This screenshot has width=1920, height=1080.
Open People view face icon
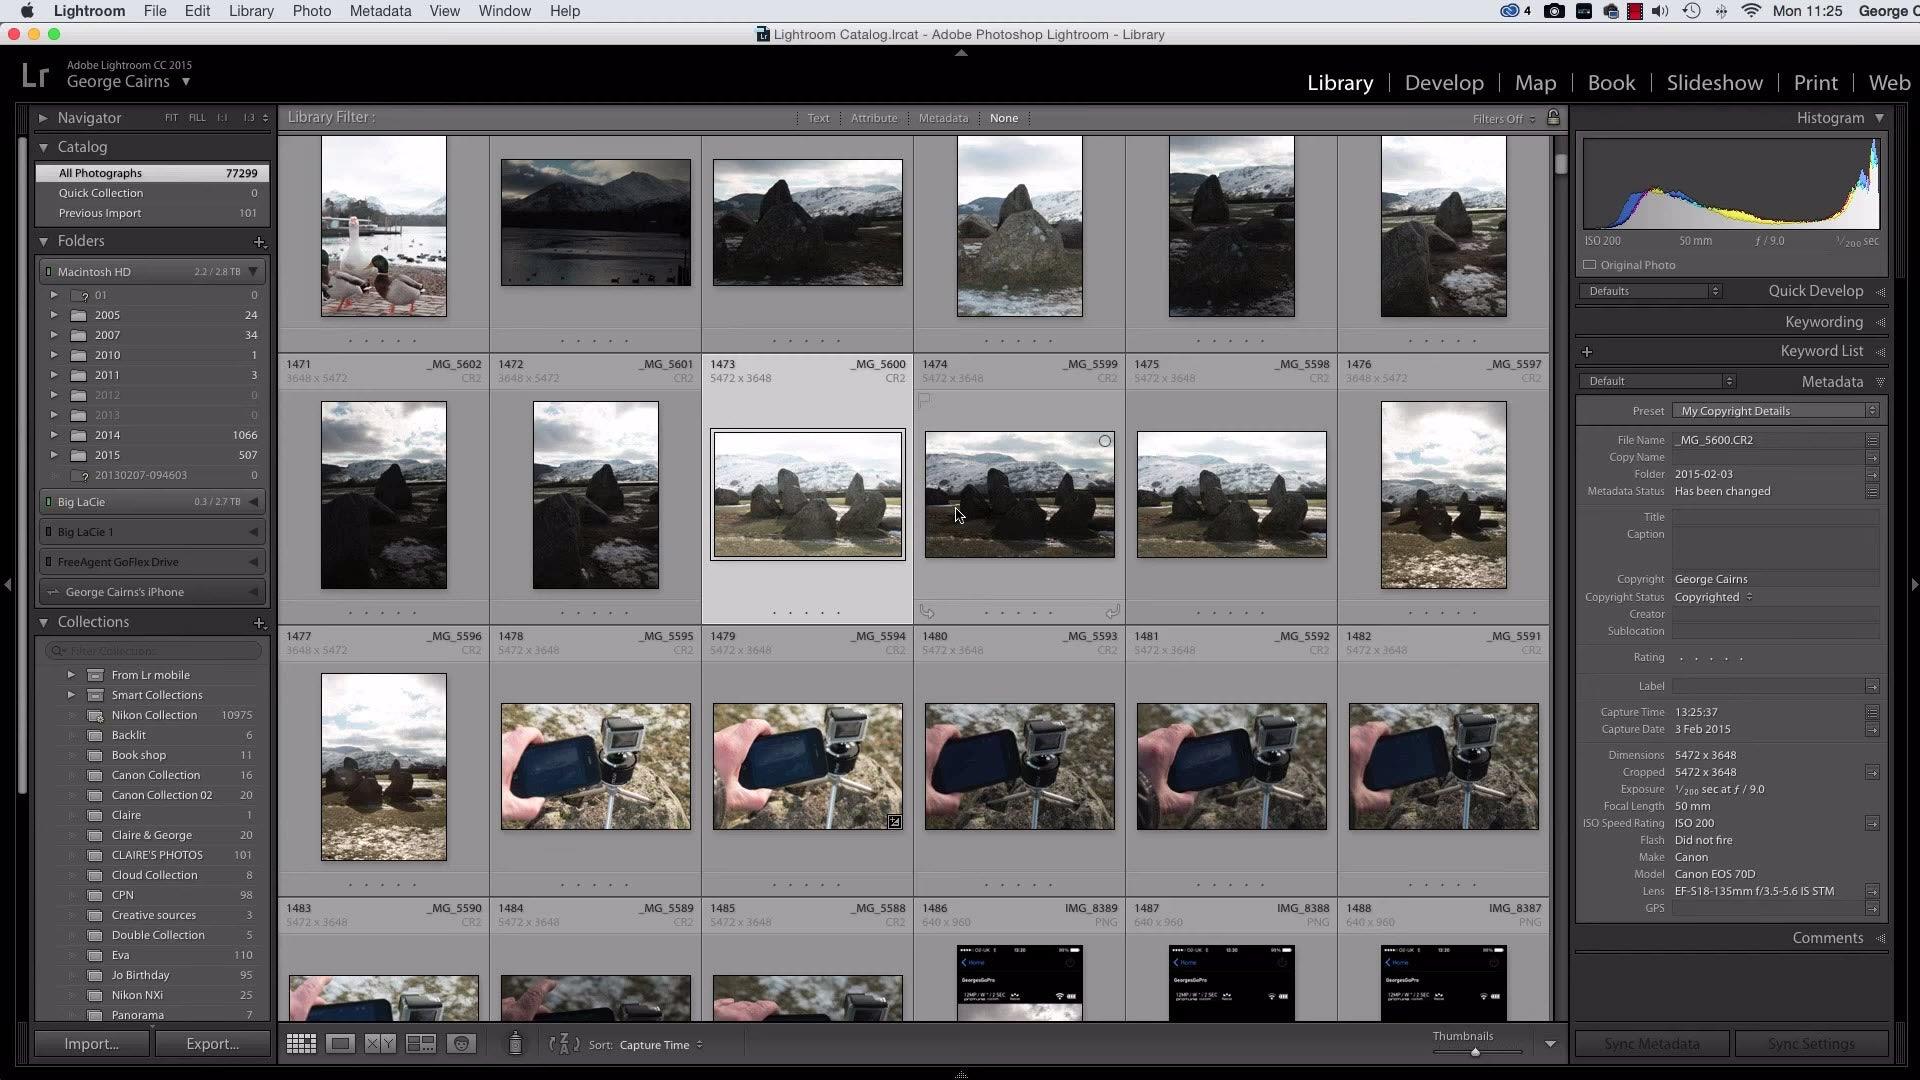[x=461, y=1044]
